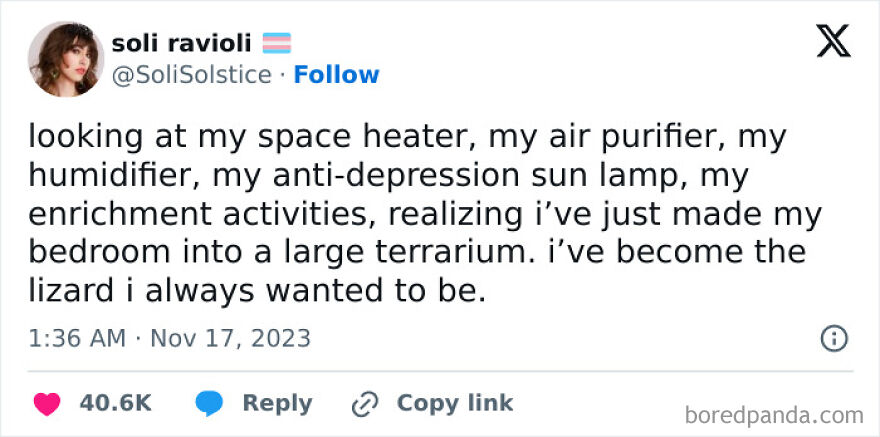Click the flag emoji beside the name
The width and height of the screenshot is (880, 437).
click(x=277, y=43)
